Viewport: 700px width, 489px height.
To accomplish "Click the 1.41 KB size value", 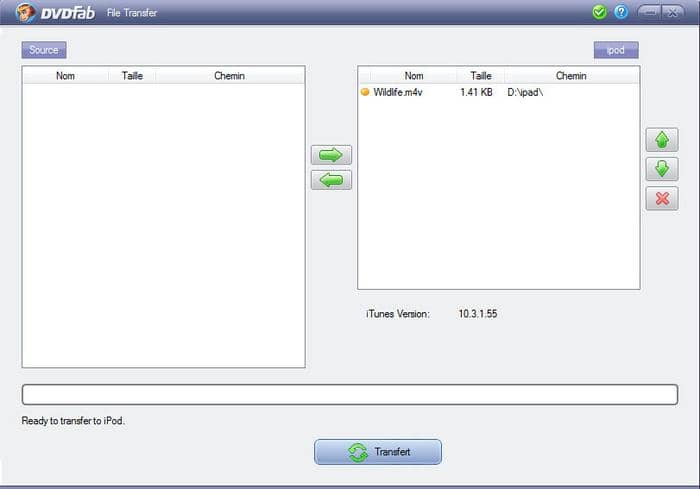I will (476, 92).
